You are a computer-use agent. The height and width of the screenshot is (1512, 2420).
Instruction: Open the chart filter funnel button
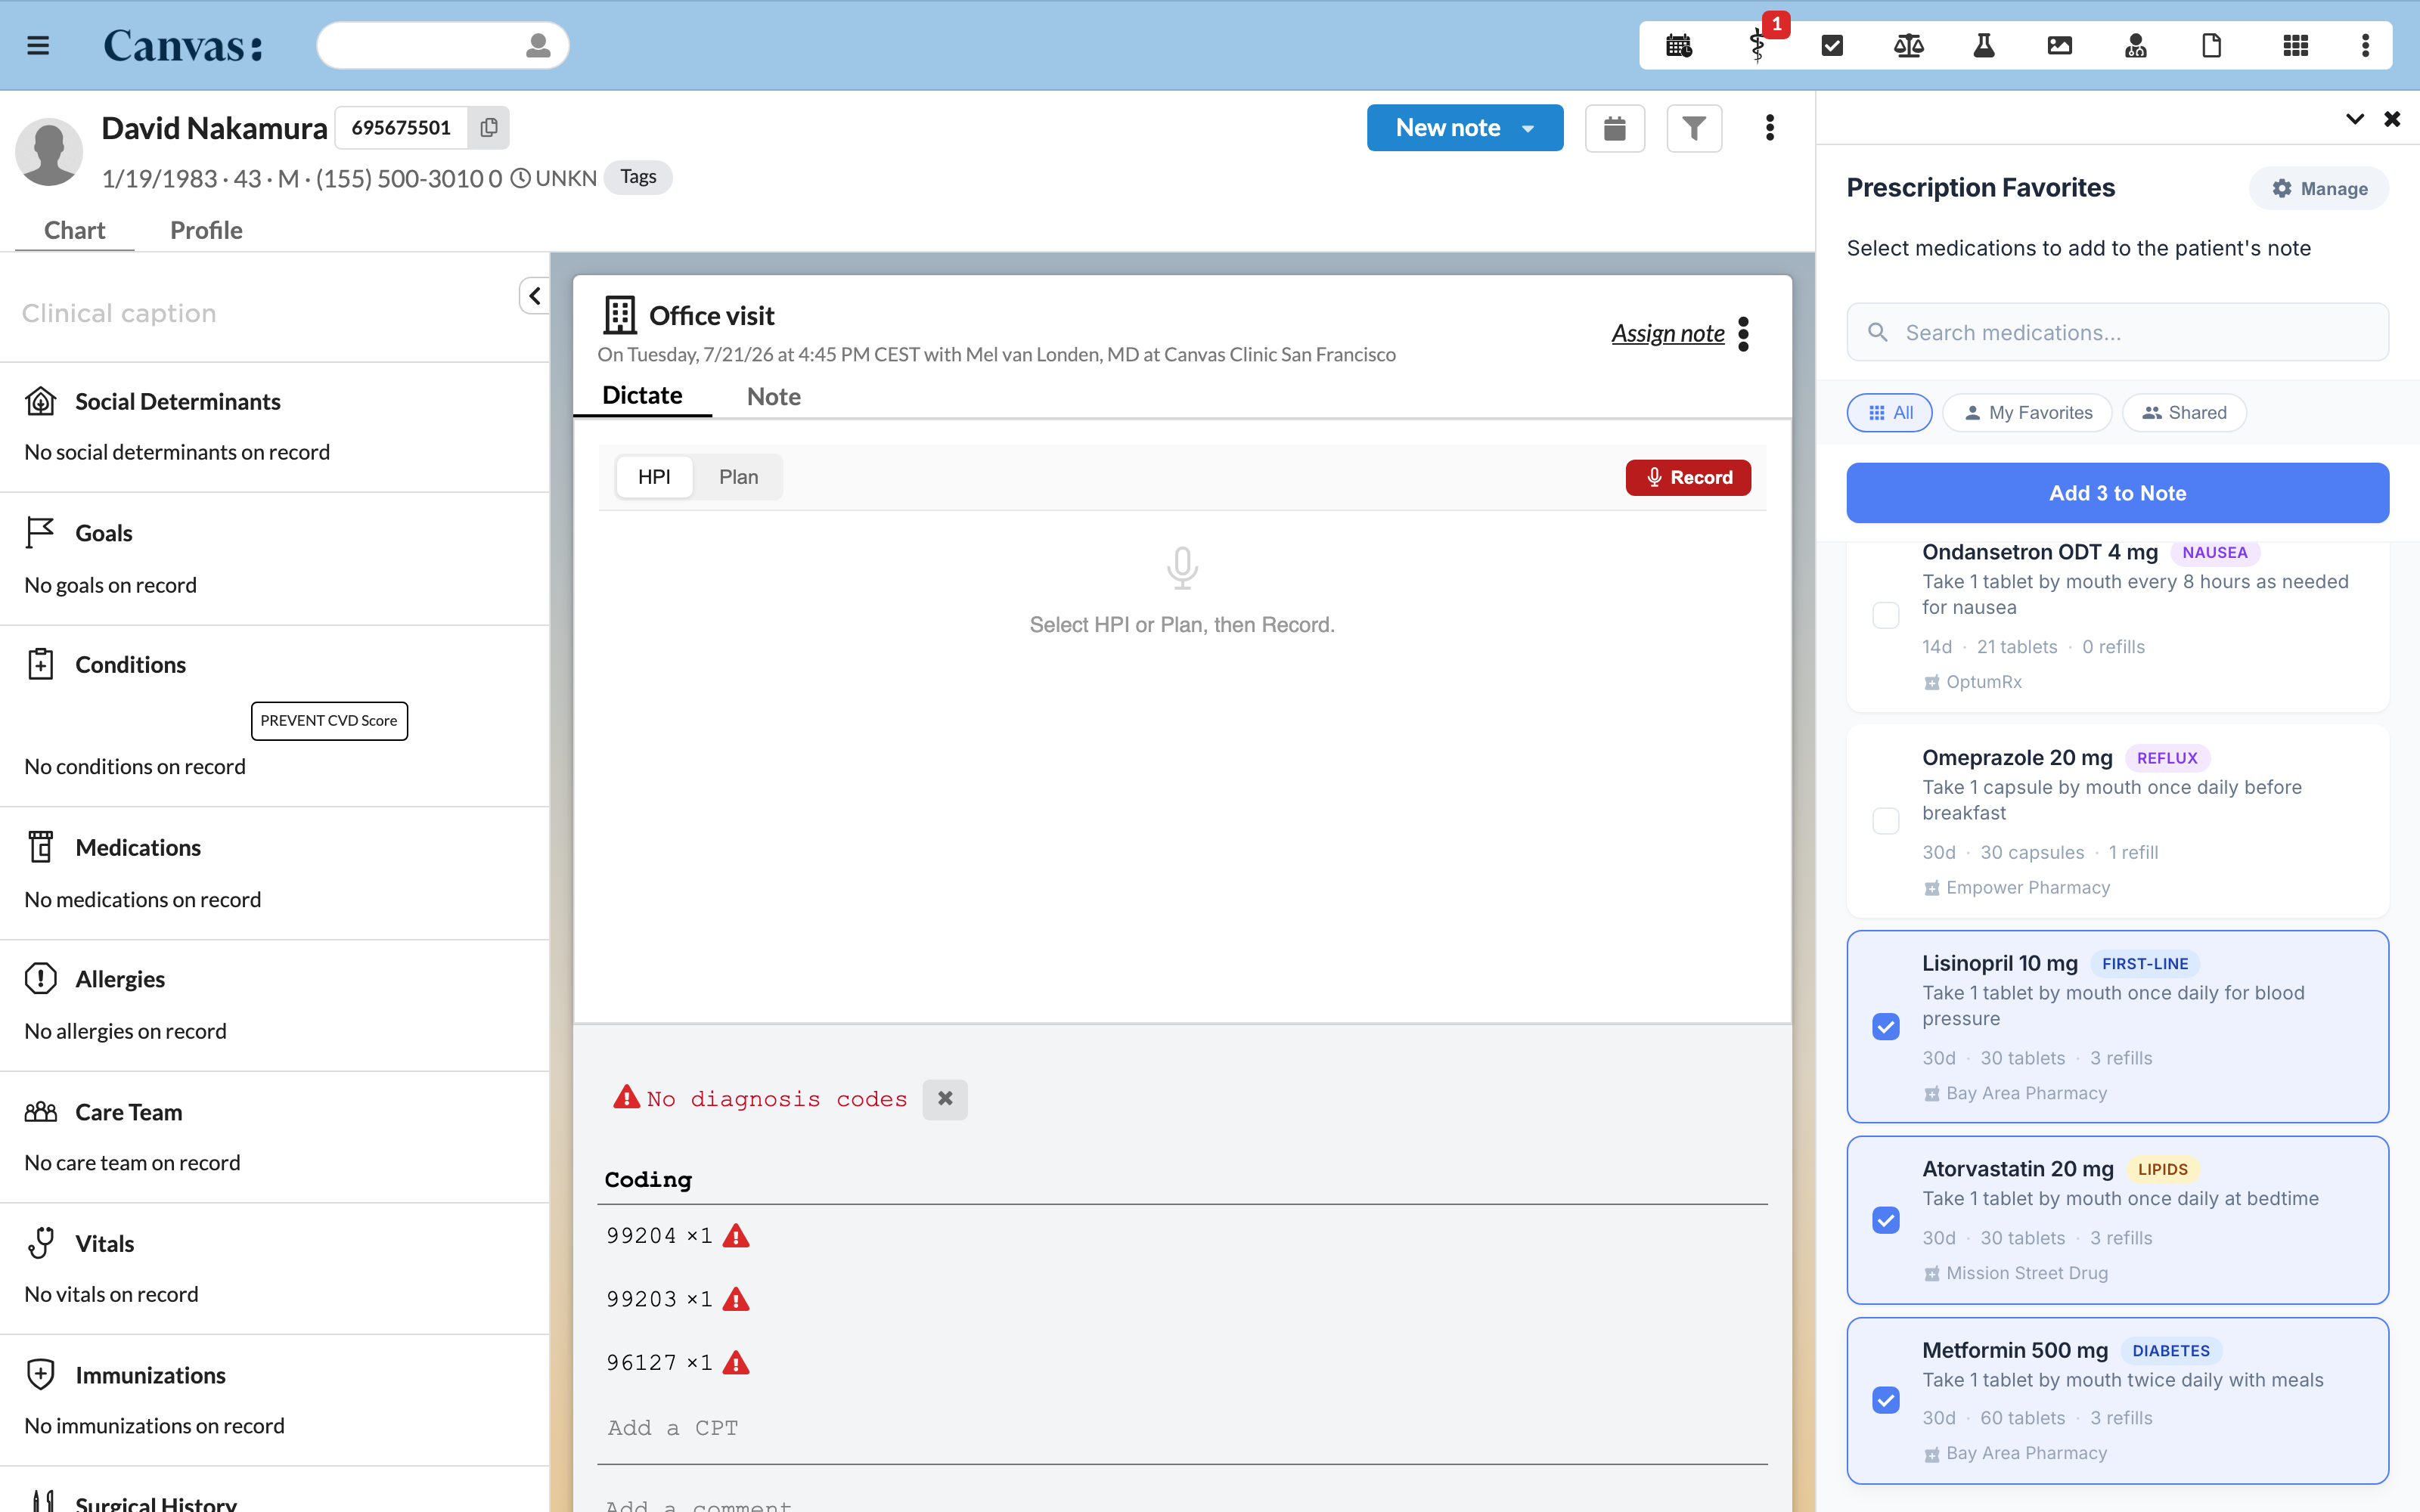[1694, 128]
